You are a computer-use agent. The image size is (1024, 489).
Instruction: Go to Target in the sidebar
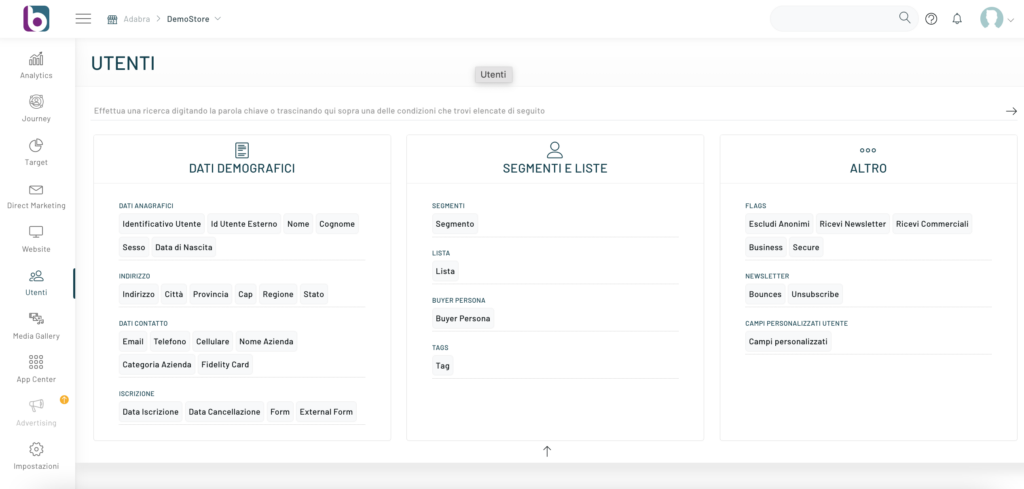36,146
